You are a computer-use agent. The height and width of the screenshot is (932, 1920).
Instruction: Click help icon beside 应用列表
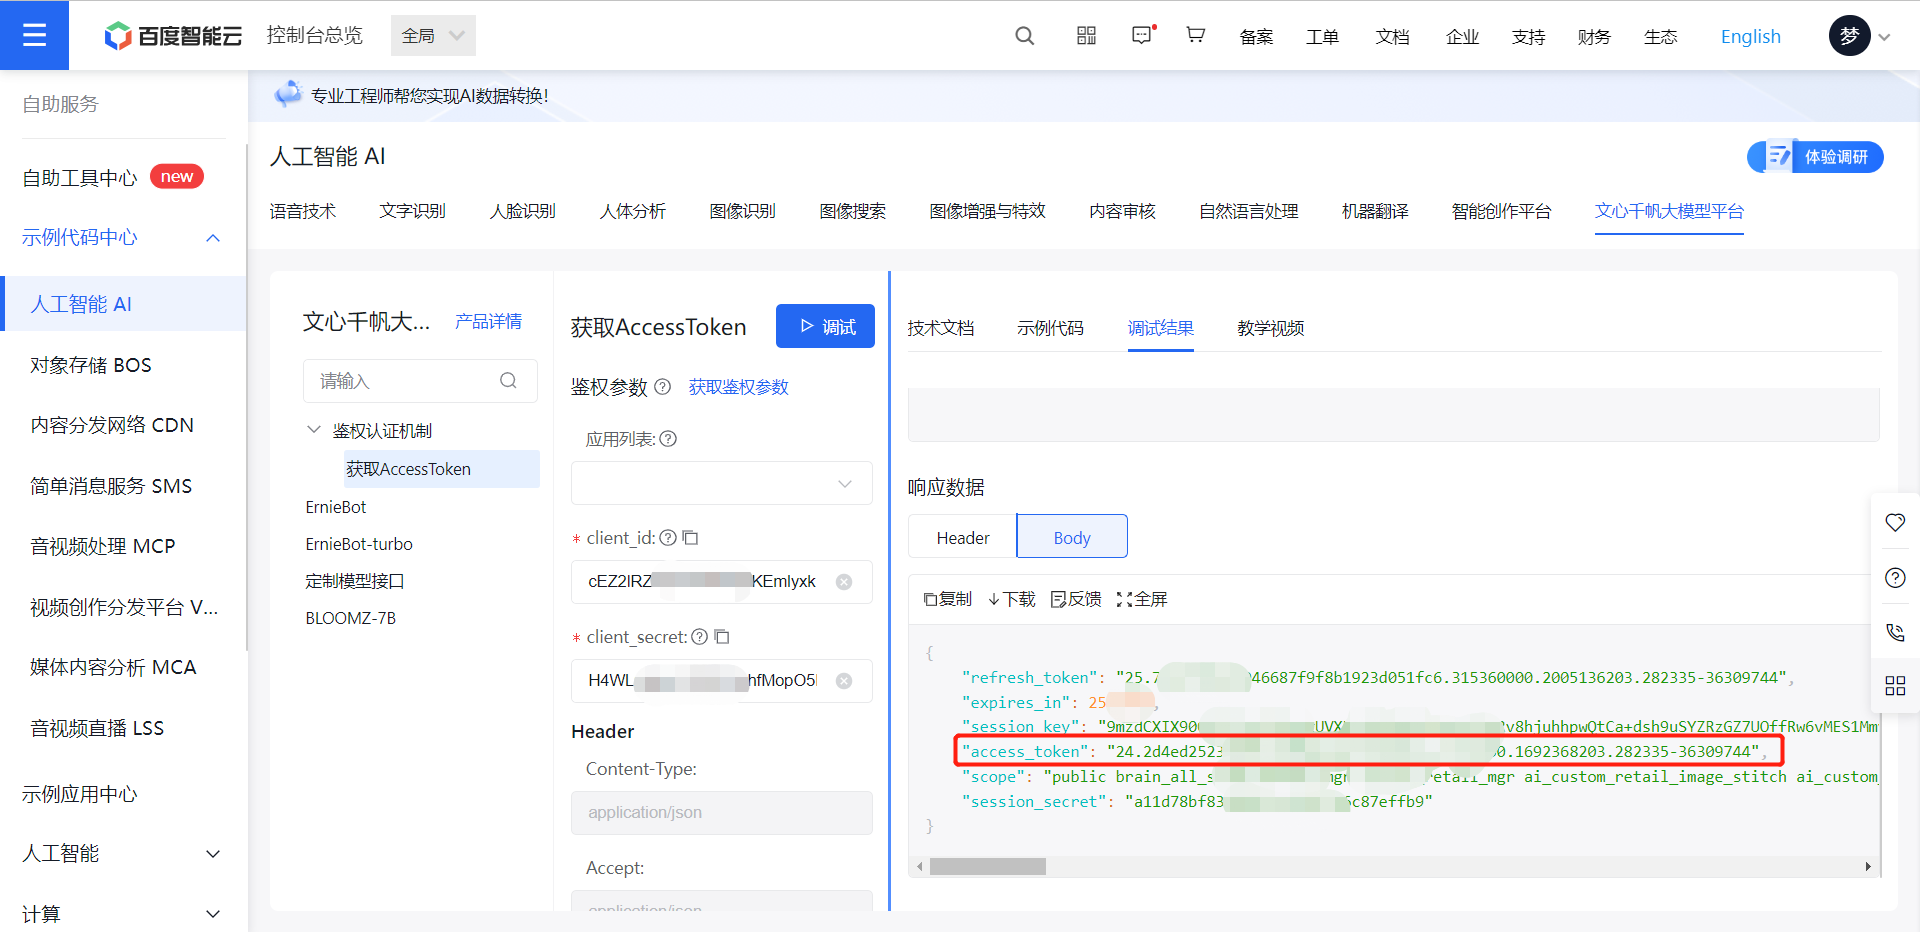point(668,439)
